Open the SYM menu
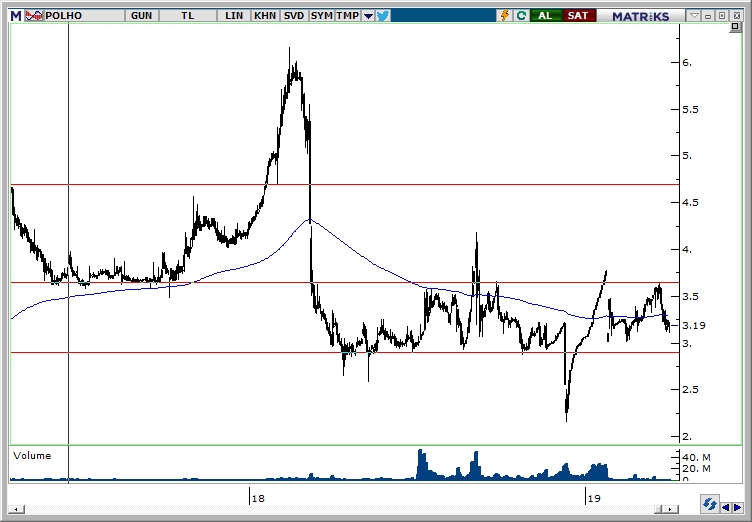752x522 pixels. [x=321, y=16]
